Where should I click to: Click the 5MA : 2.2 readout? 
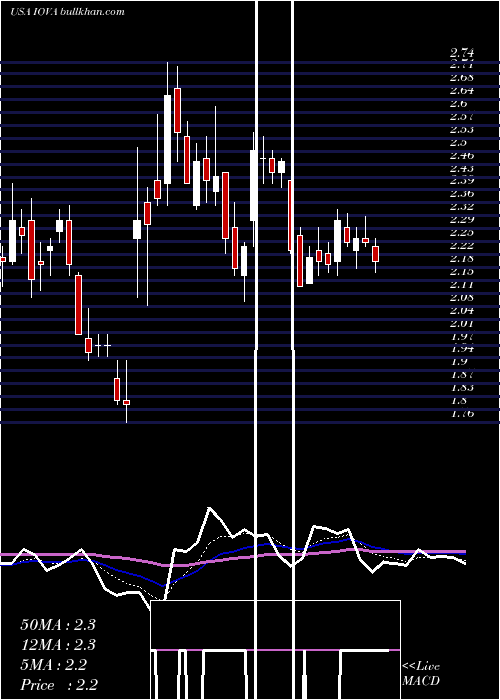pos(54,665)
